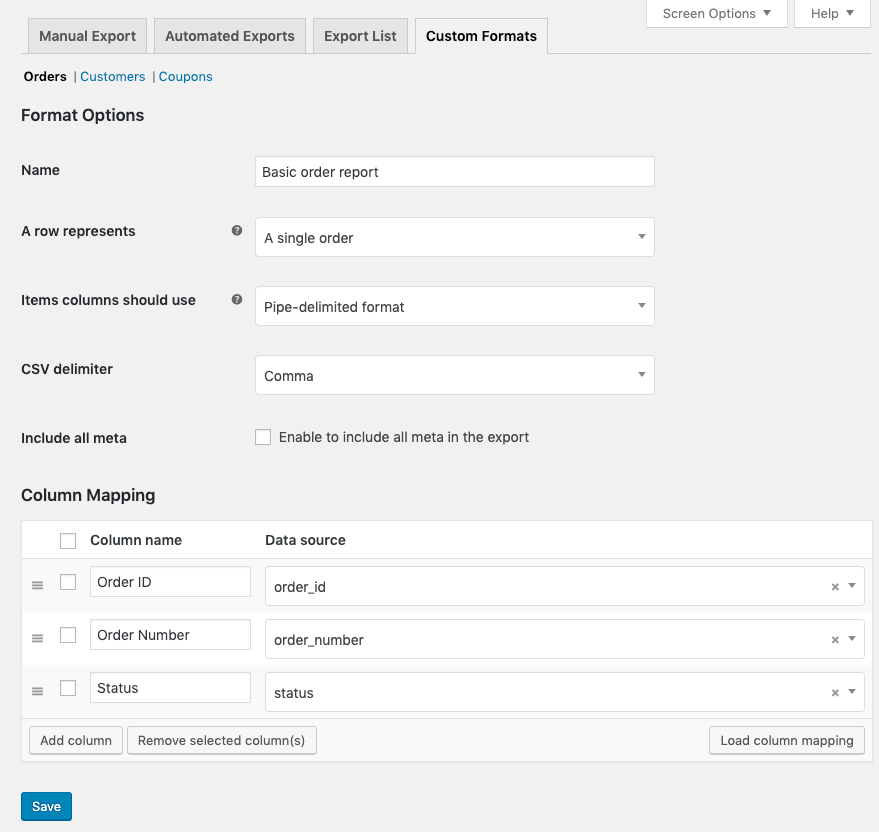The height and width of the screenshot is (832, 879).
Task: Open the Export List tab
Action: tap(360, 36)
